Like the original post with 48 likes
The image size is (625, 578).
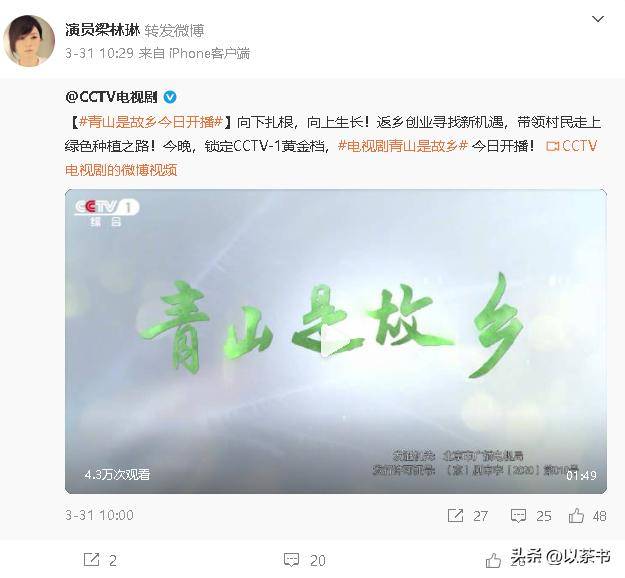click(576, 515)
